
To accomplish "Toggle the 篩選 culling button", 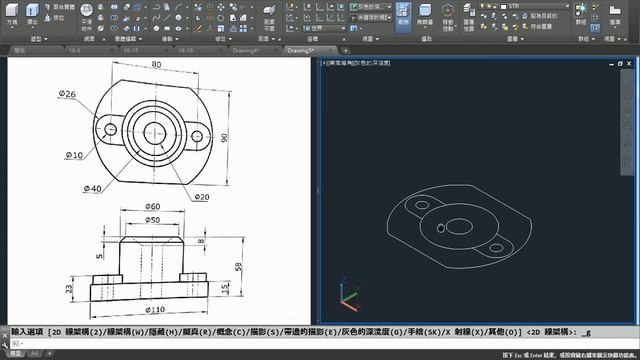I will [403, 16].
